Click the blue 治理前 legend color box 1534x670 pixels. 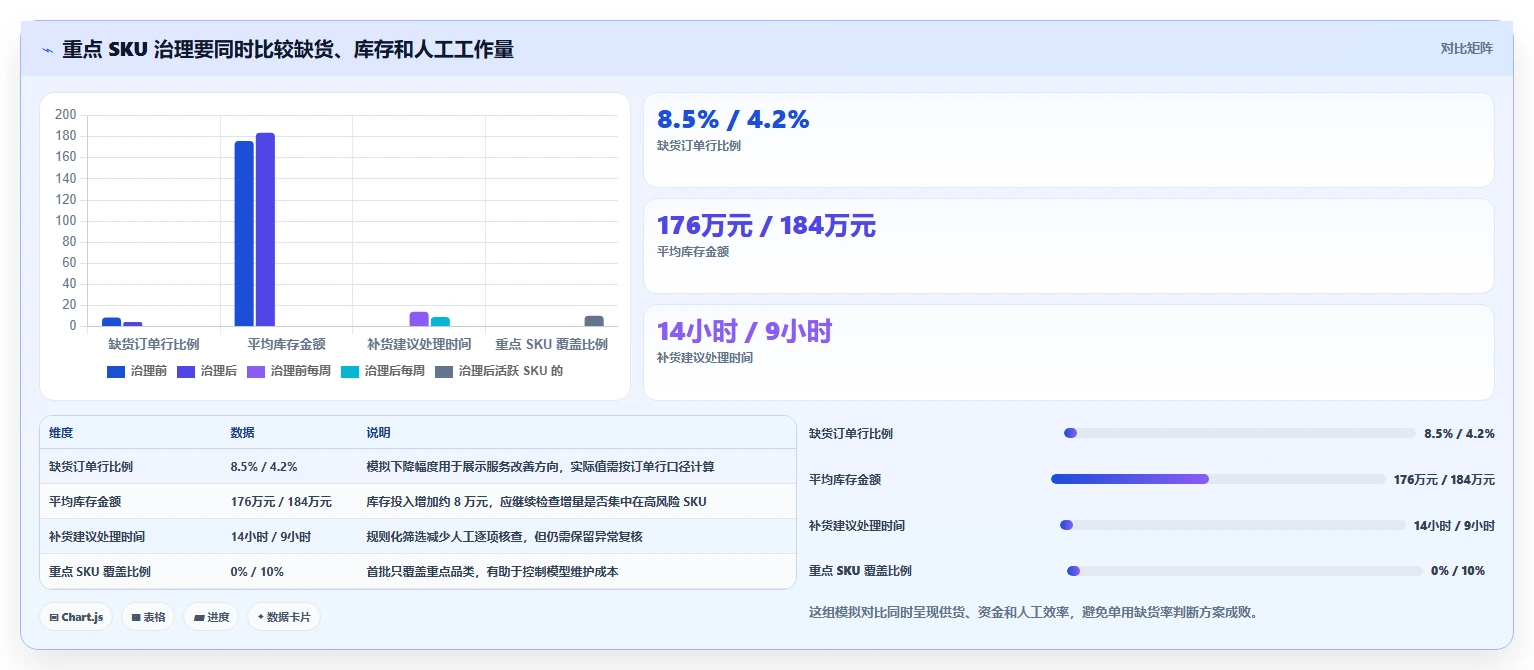(x=116, y=371)
